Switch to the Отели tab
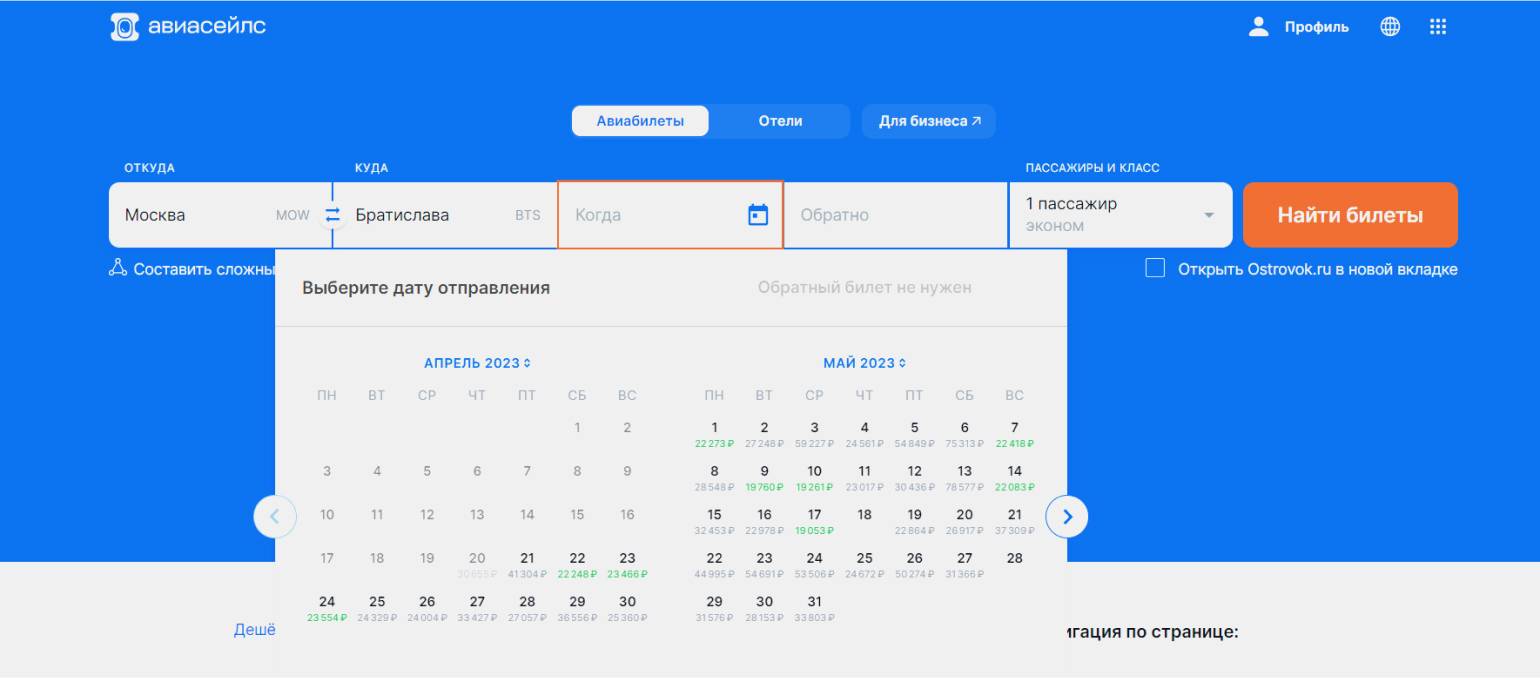 pos(780,121)
